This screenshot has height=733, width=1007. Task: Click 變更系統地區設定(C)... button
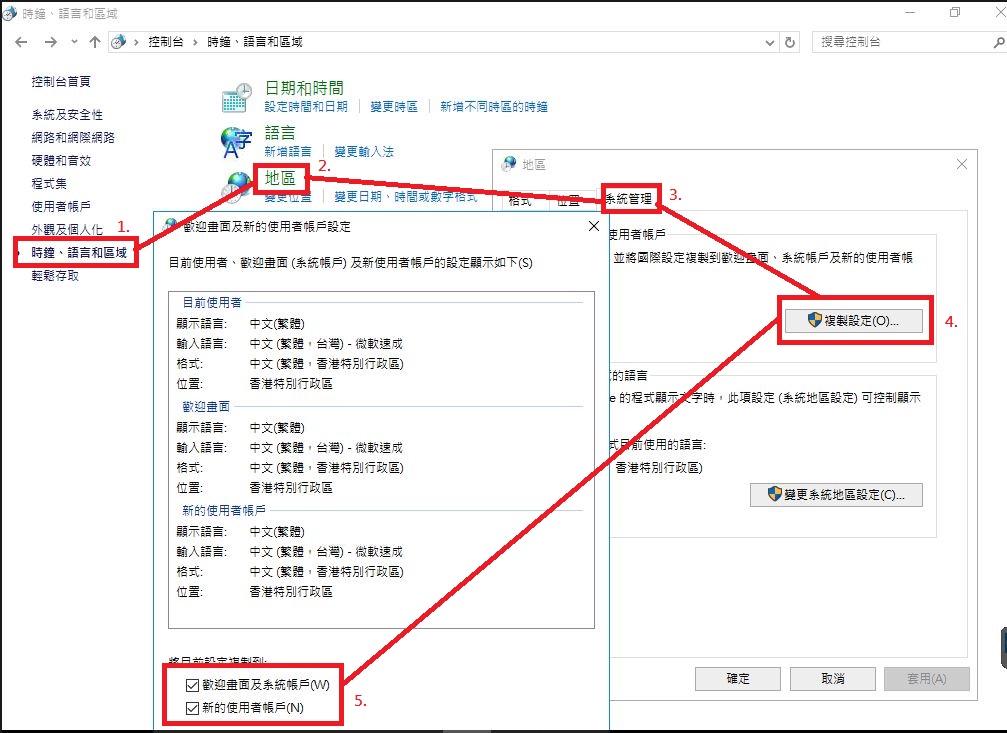click(x=836, y=495)
